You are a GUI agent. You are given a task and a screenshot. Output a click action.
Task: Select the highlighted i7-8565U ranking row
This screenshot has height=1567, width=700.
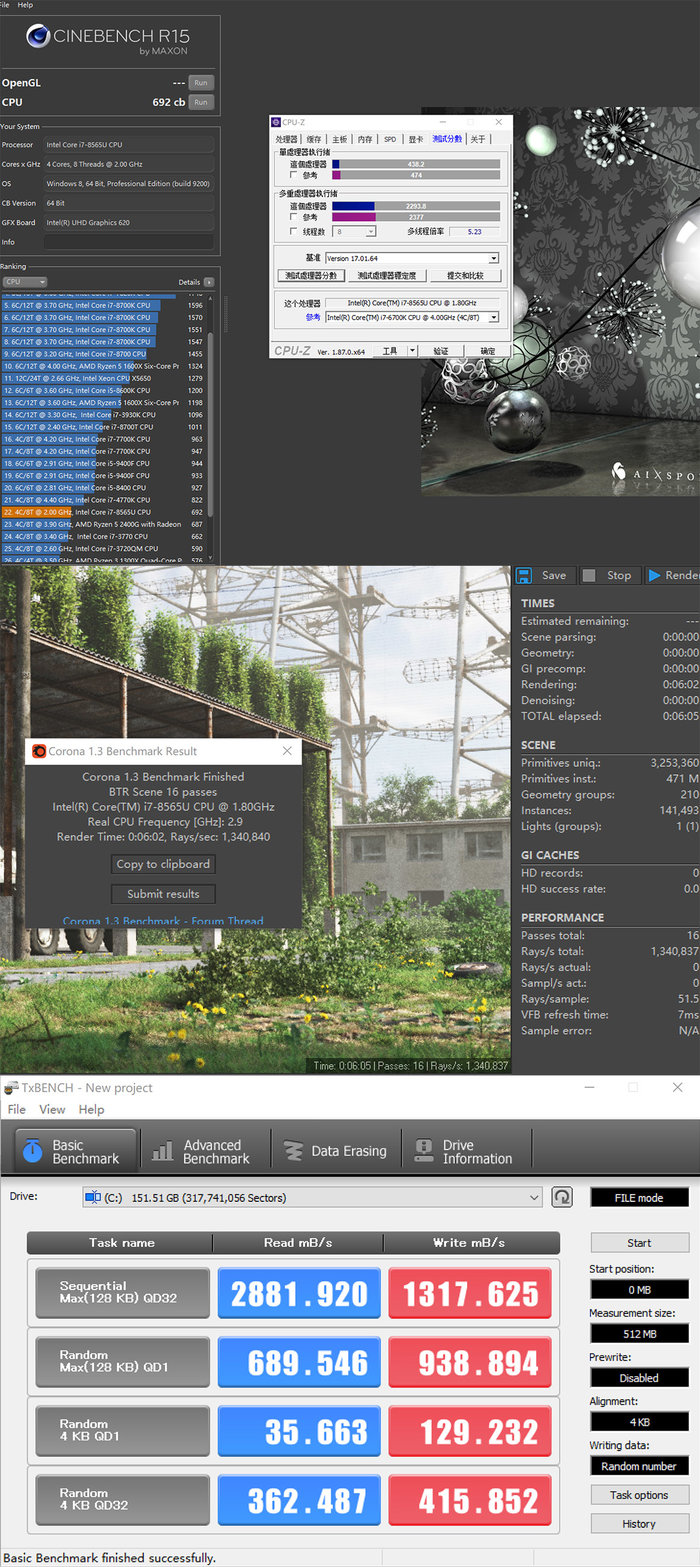104,512
